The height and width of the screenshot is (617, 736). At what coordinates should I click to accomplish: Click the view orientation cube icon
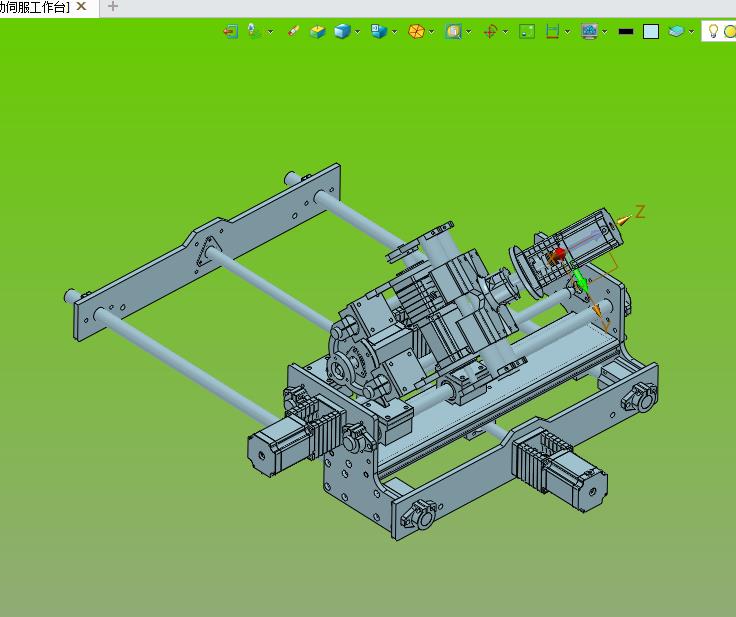tap(378, 31)
